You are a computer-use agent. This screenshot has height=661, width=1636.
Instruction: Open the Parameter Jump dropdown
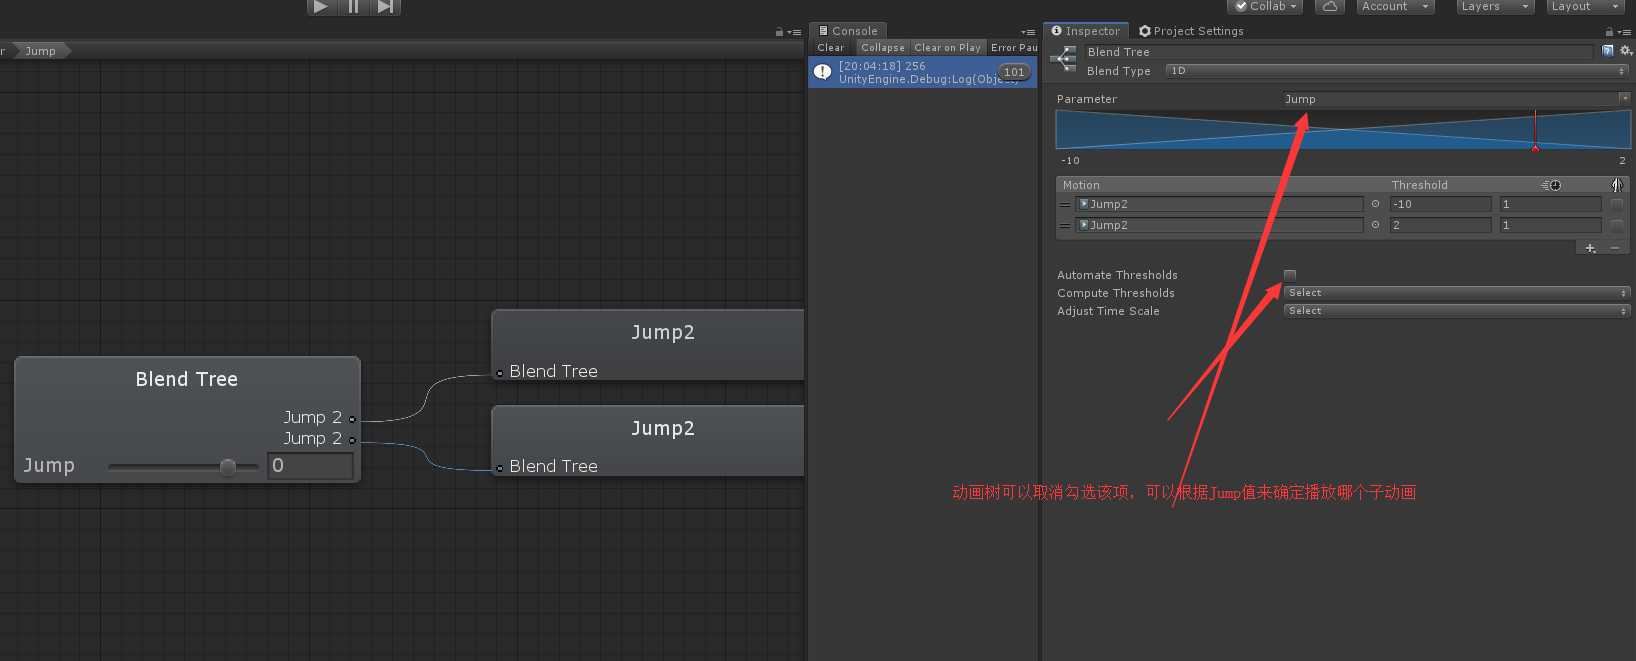point(1456,99)
